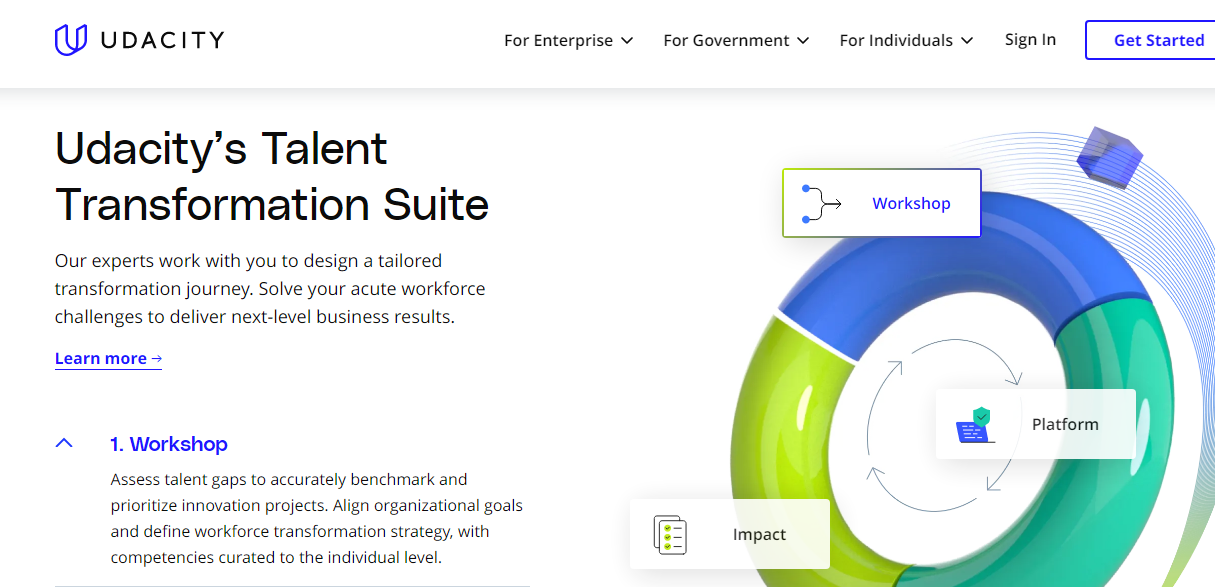Expand the For Enterprise chevron arrow

(627, 41)
